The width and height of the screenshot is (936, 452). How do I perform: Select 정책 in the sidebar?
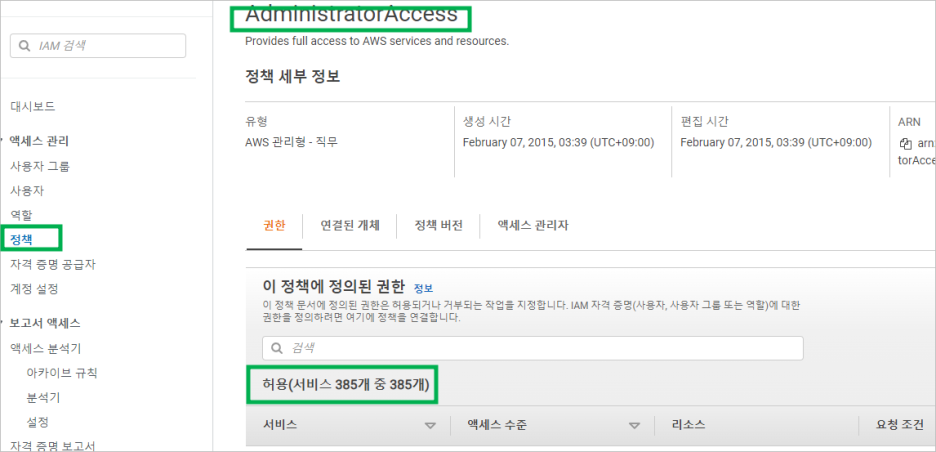(21, 239)
